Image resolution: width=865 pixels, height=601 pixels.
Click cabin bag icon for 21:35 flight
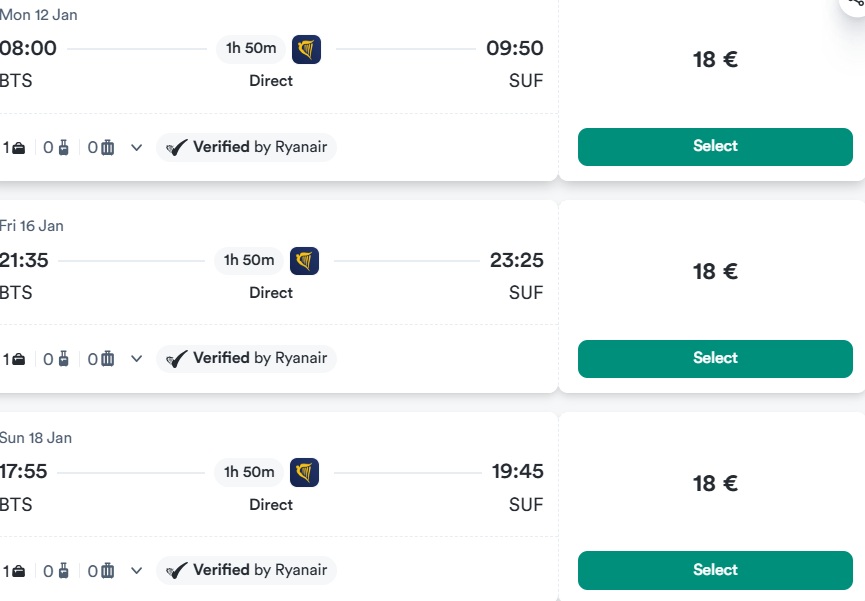coord(64,359)
